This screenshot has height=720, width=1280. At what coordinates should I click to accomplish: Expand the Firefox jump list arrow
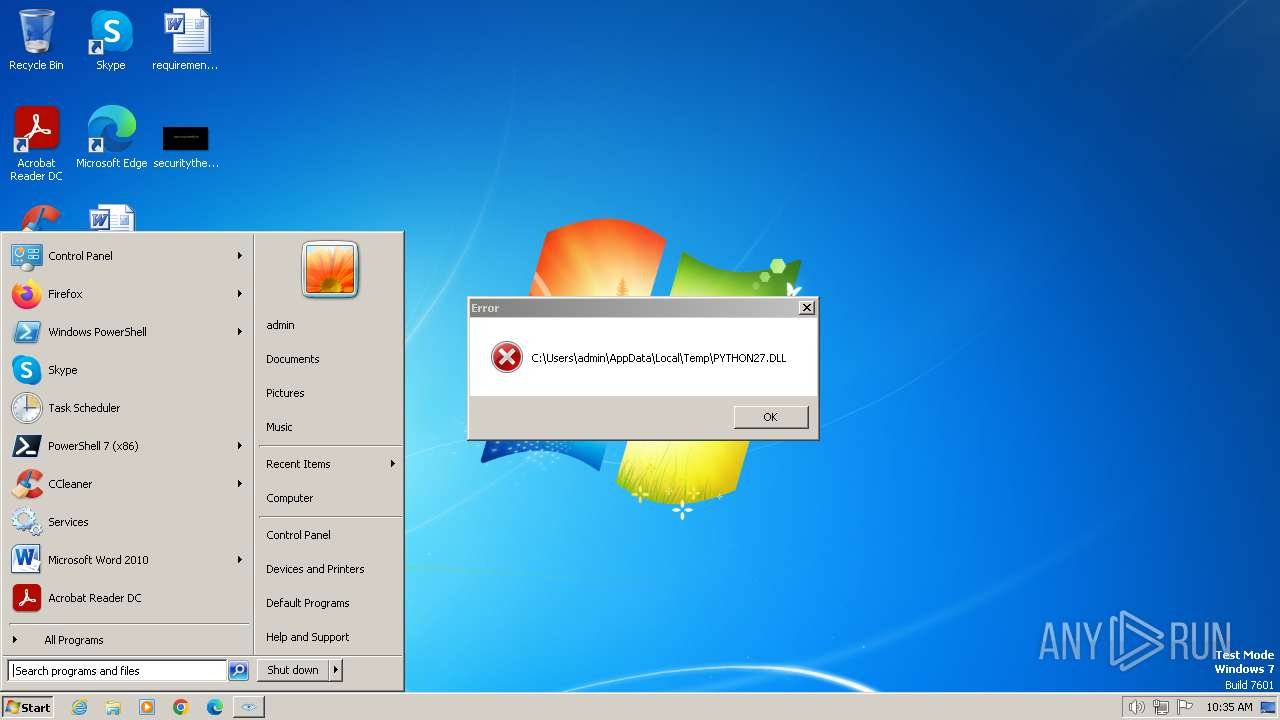240,294
